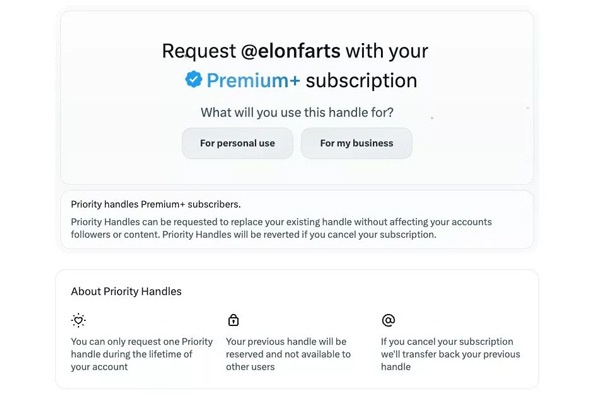The height and width of the screenshot is (400, 600).
Task: Click the padlock icon for reserved handle
Action: pyautogui.click(x=234, y=320)
